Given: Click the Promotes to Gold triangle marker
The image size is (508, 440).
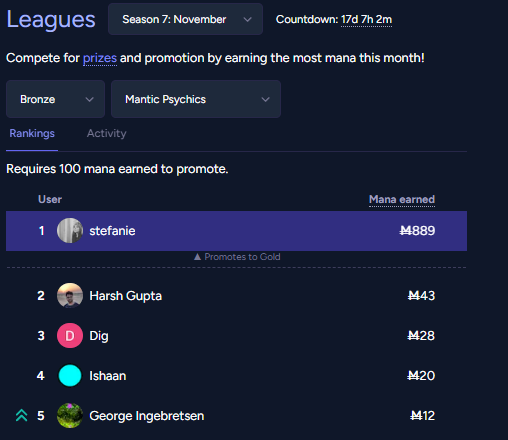Looking at the screenshot, I should (x=197, y=257).
